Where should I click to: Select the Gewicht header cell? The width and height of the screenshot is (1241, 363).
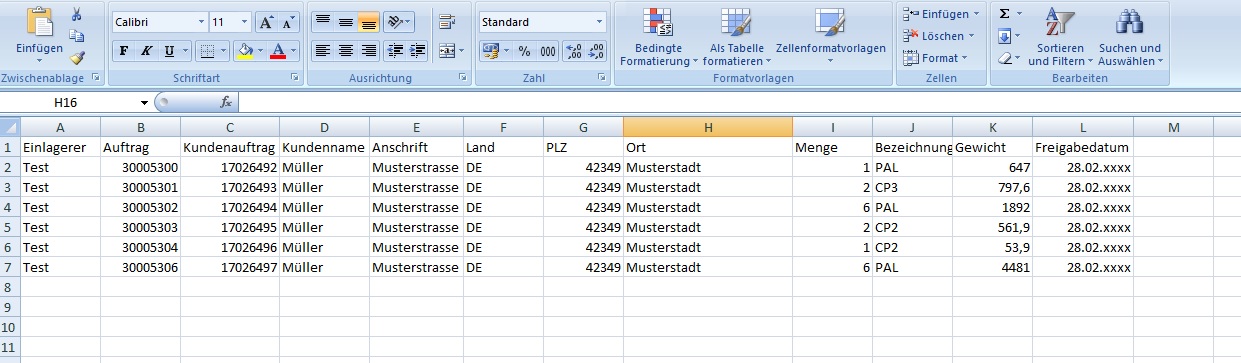coord(992,147)
